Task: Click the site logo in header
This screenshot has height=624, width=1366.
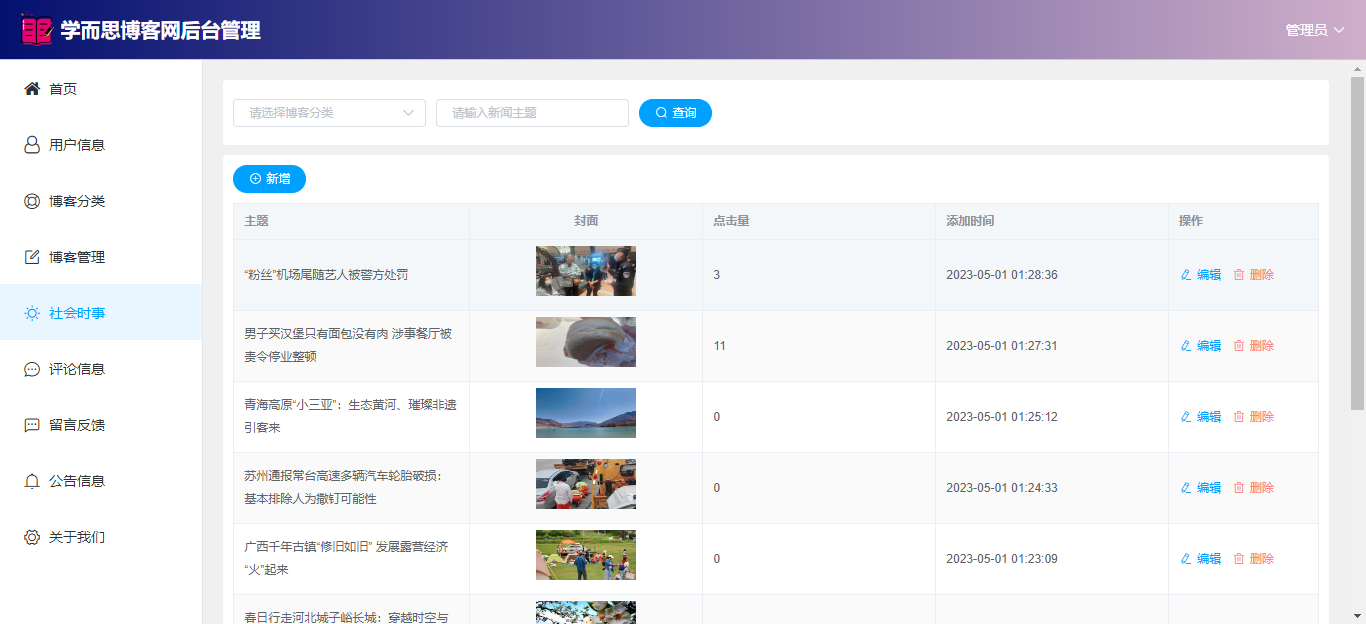Action: (x=36, y=29)
